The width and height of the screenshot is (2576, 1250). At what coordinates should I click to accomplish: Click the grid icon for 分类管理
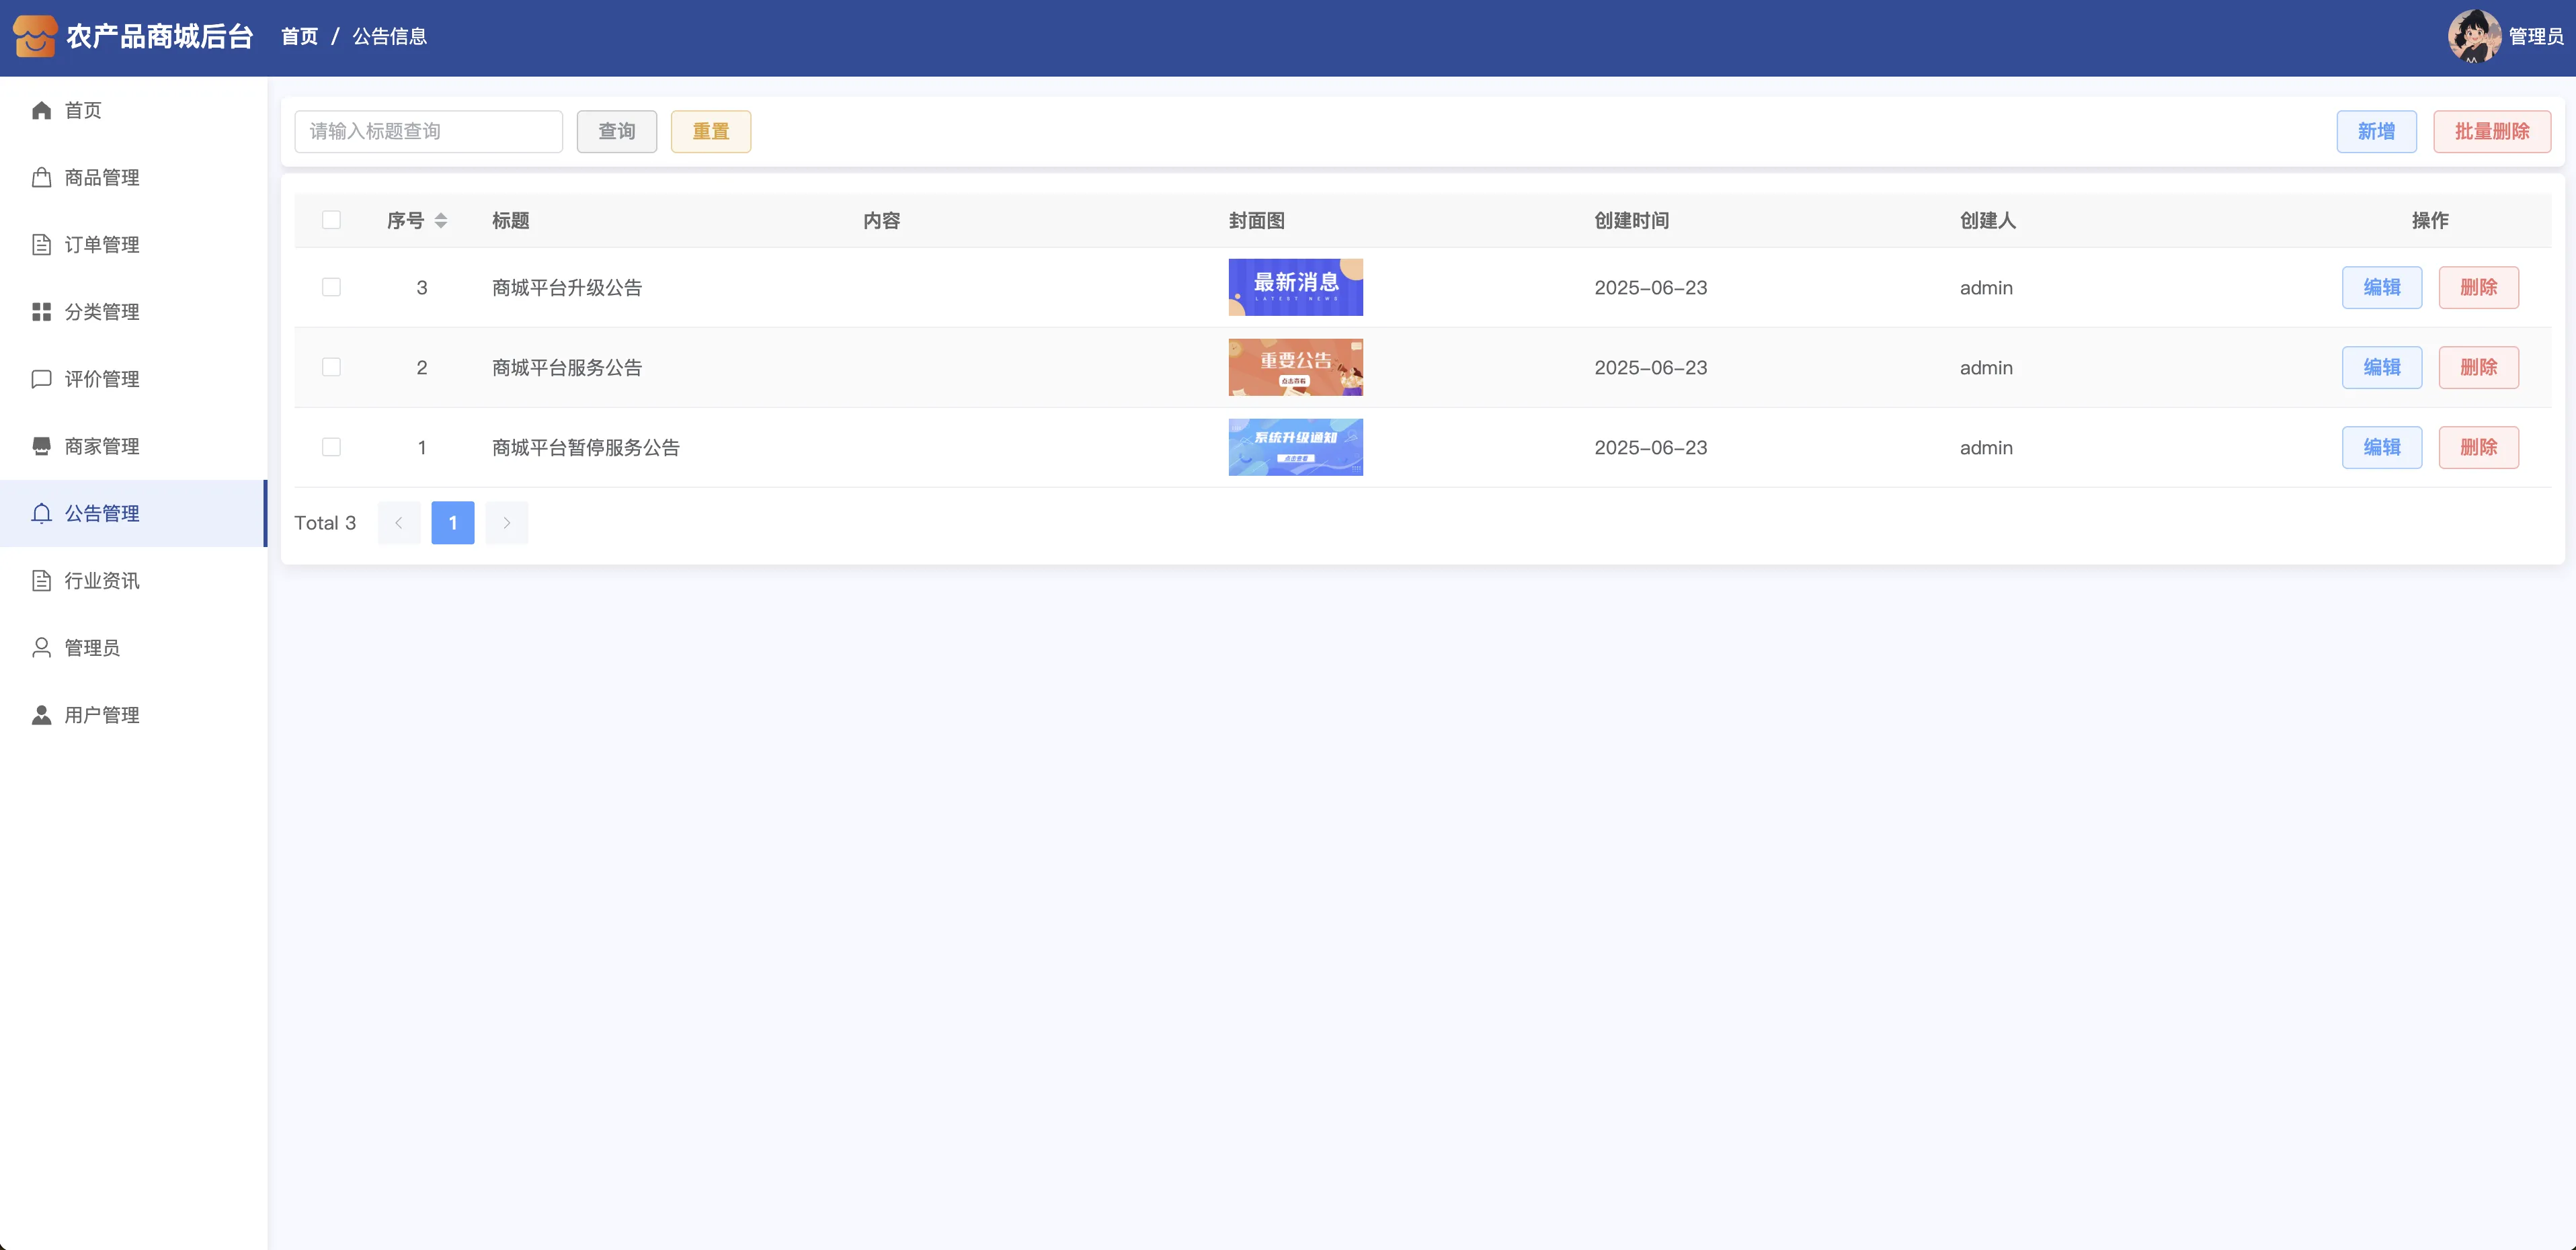41,312
